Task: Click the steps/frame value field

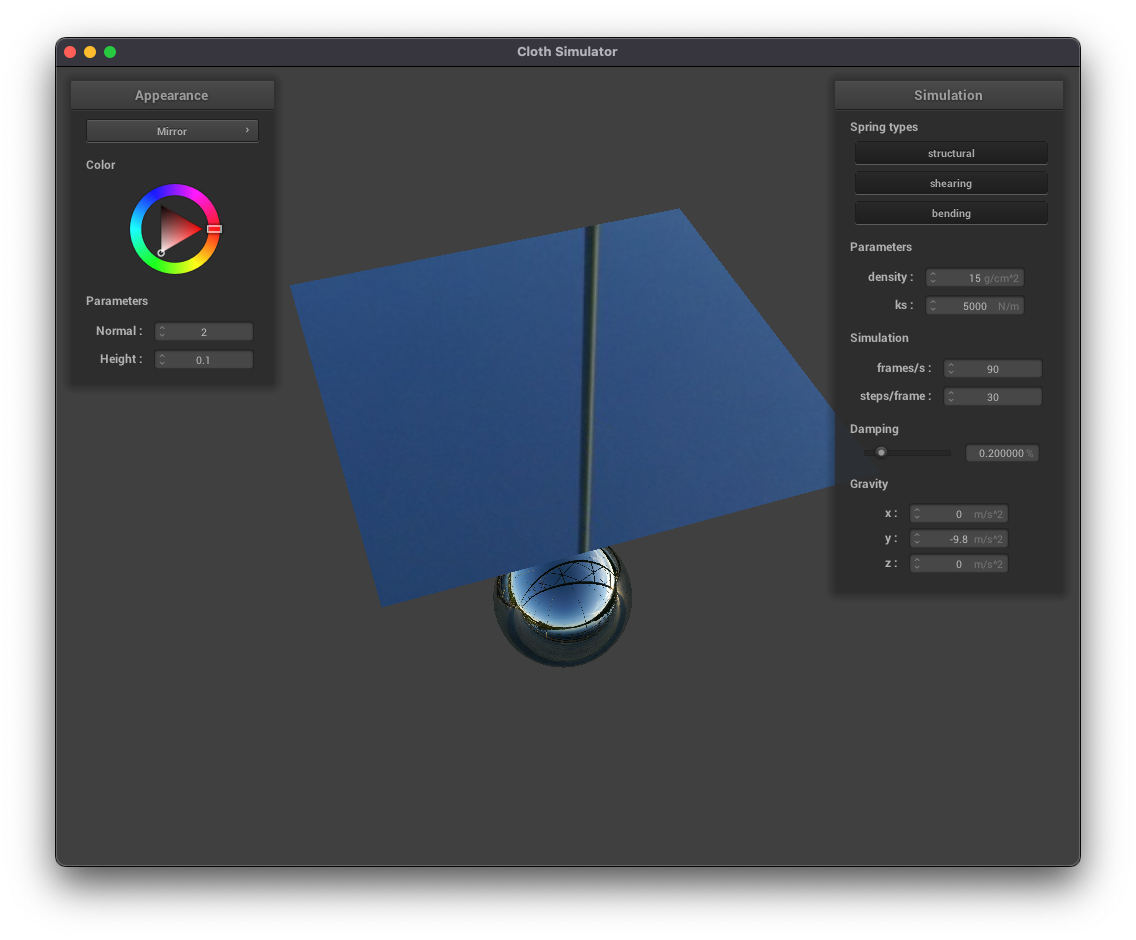Action: (993, 397)
